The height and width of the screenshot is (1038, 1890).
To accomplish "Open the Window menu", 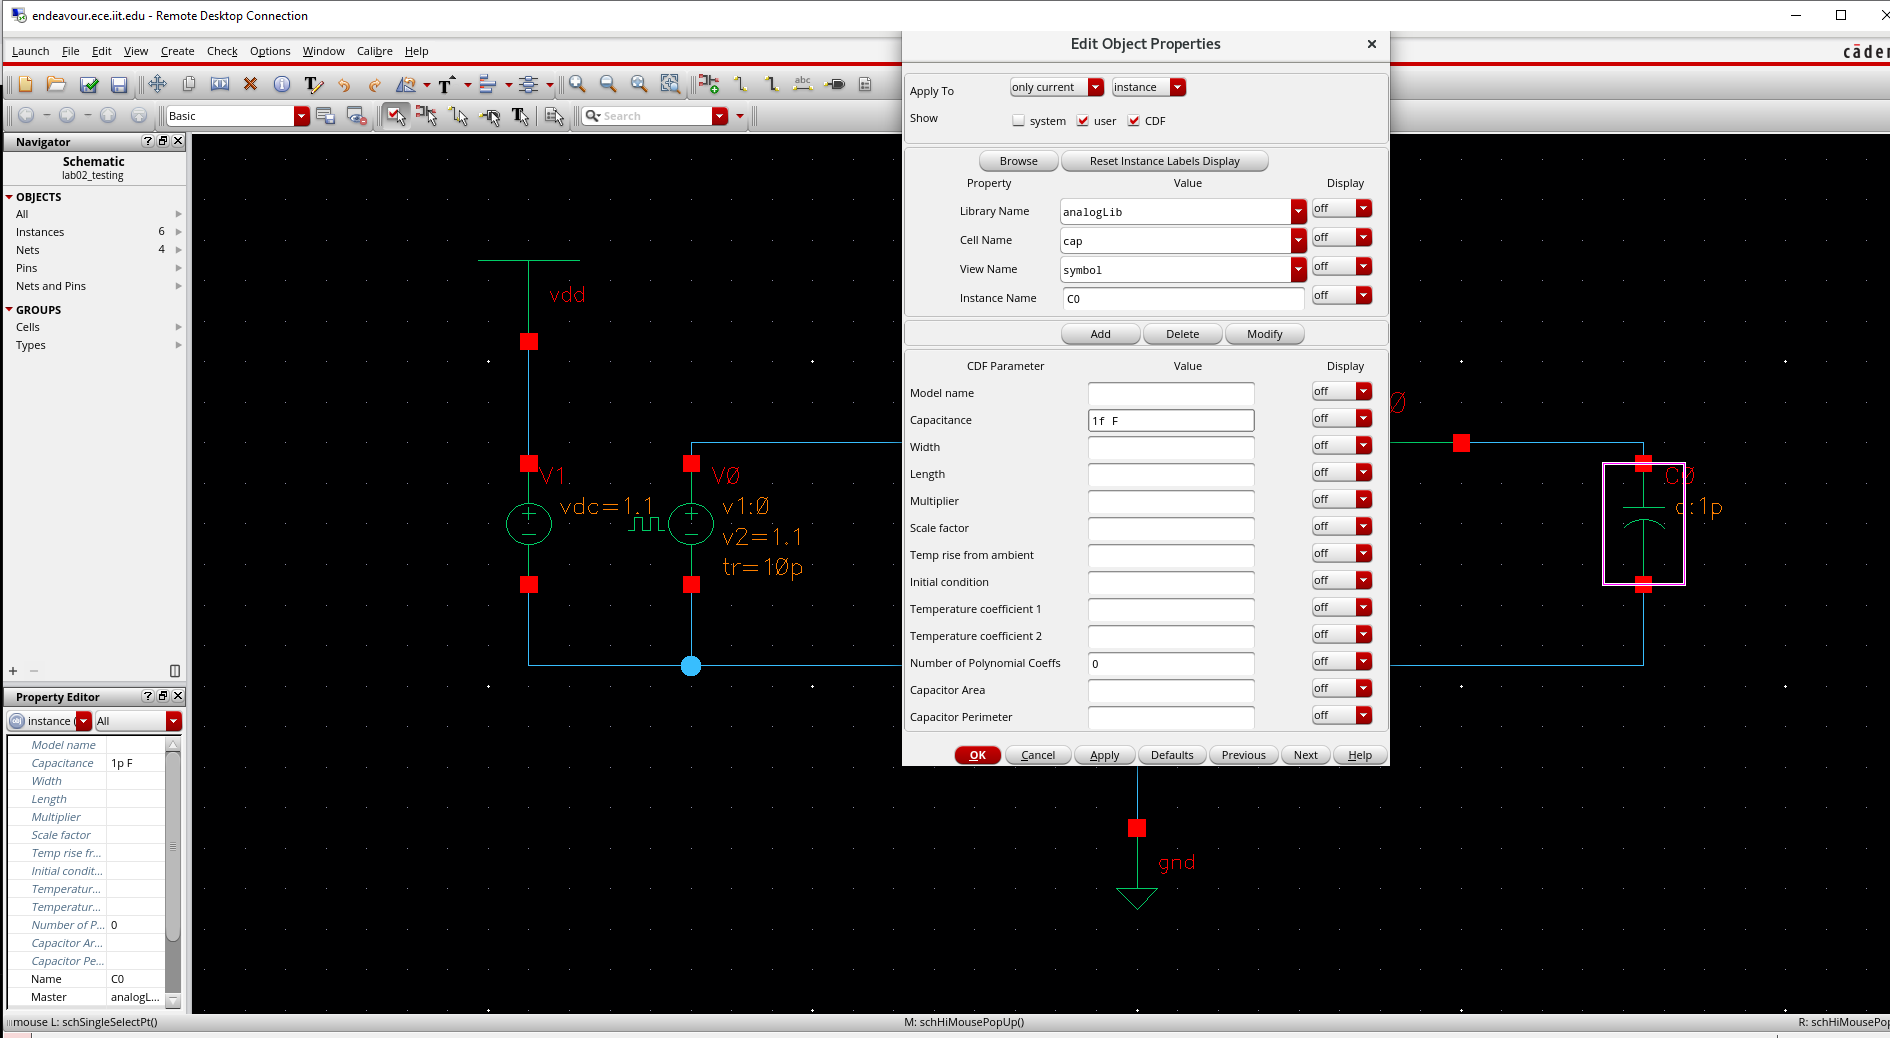I will [323, 51].
